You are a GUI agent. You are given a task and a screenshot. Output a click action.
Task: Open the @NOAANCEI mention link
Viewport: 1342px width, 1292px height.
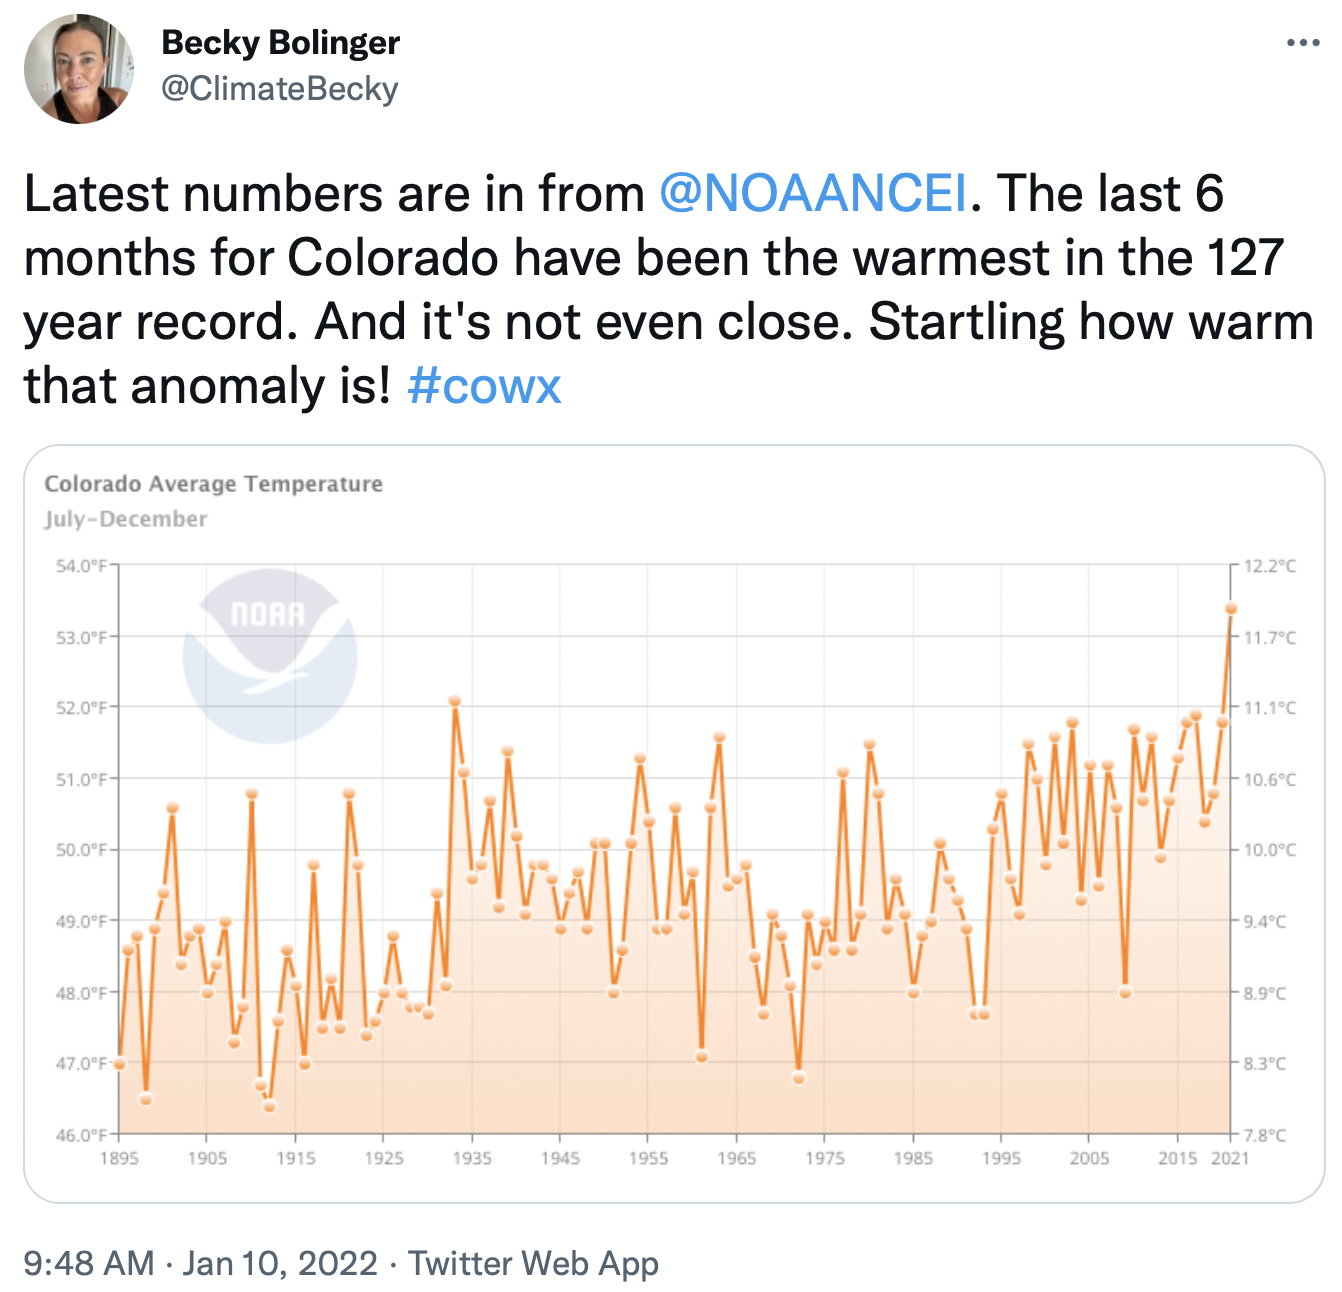(813, 193)
